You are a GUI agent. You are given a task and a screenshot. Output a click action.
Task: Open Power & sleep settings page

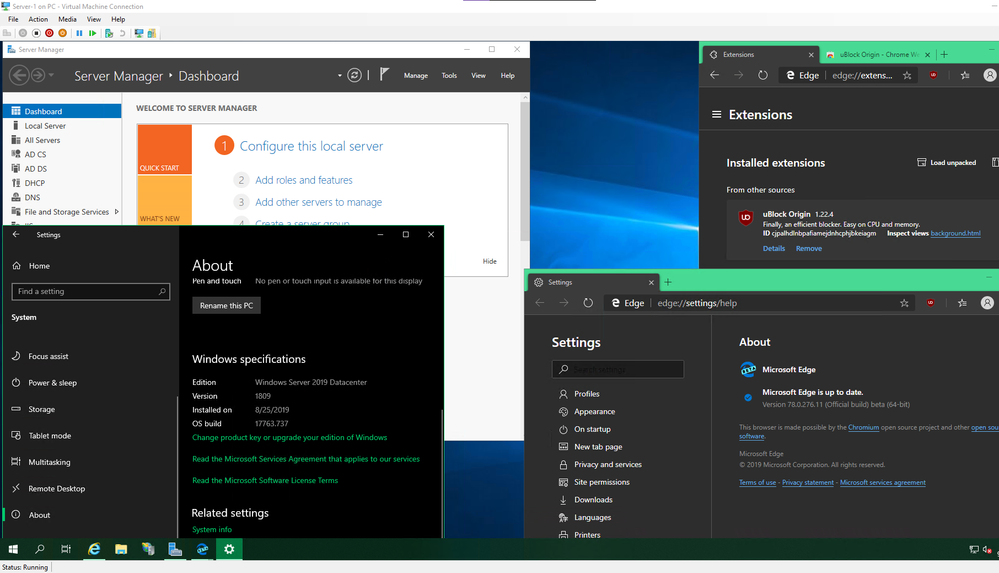pos(52,383)
